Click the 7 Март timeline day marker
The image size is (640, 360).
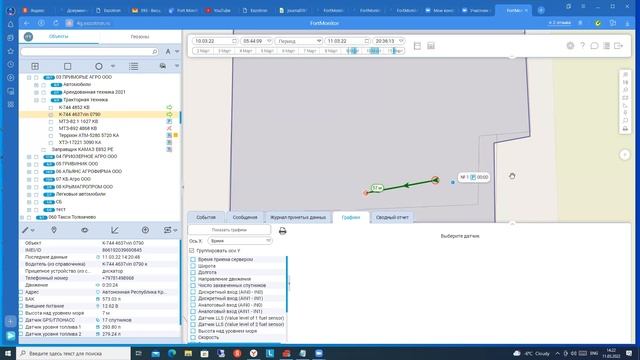pyautogui.click(x=309, y=51)
